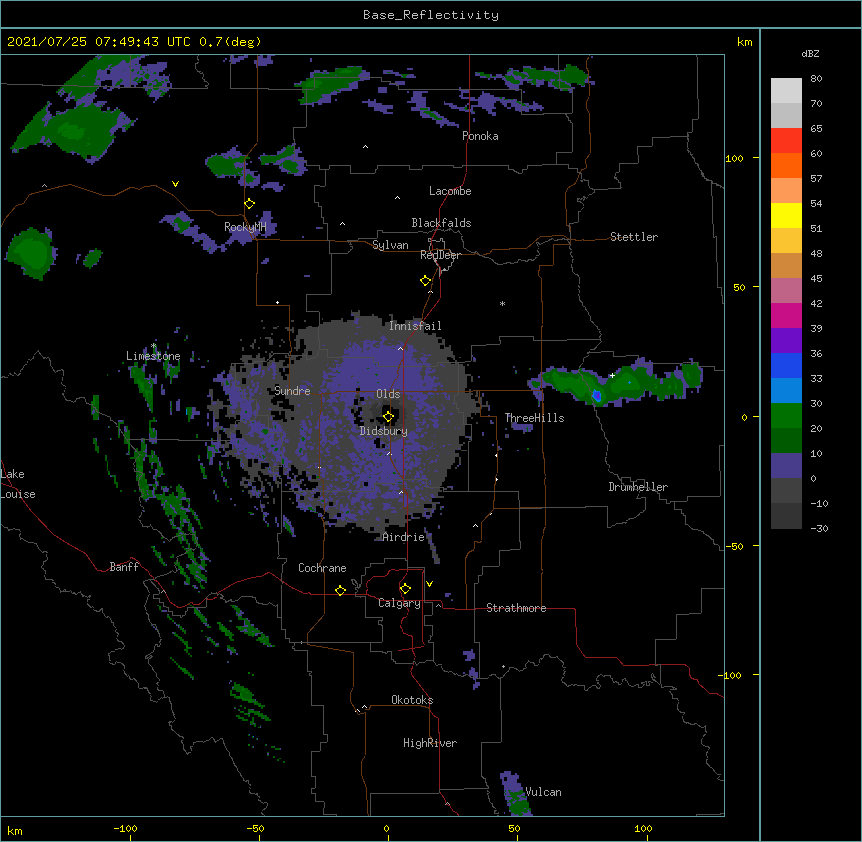Click the yellow V marker northeast of Calgary
This screenshot has width=862, height=842.
point(429,584)
